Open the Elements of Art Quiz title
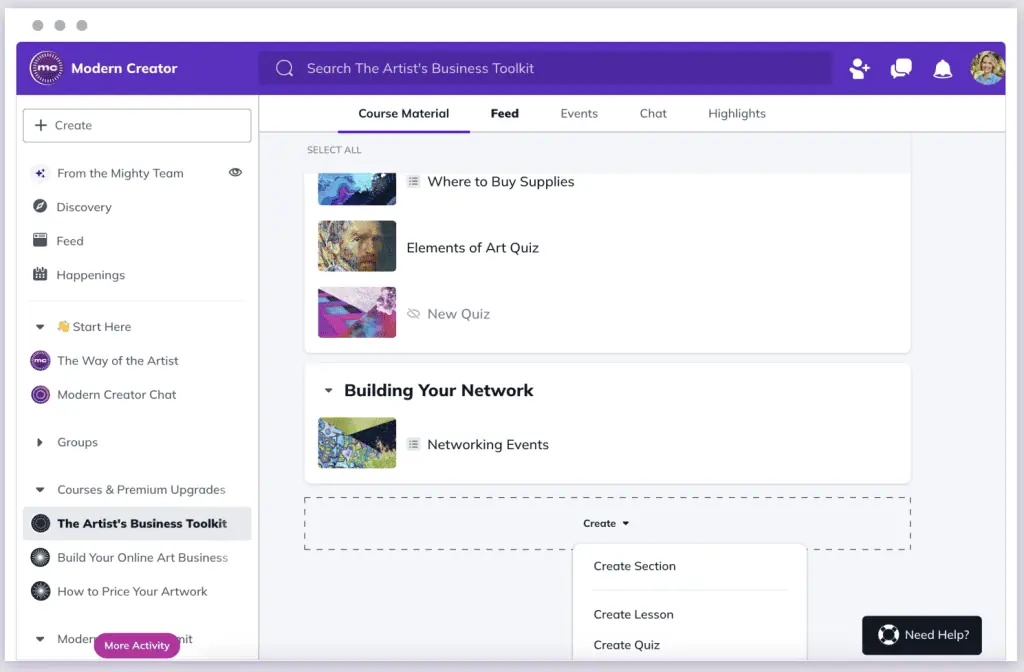The height and width of the screenshot is (672, 1024). coord(472,248)
